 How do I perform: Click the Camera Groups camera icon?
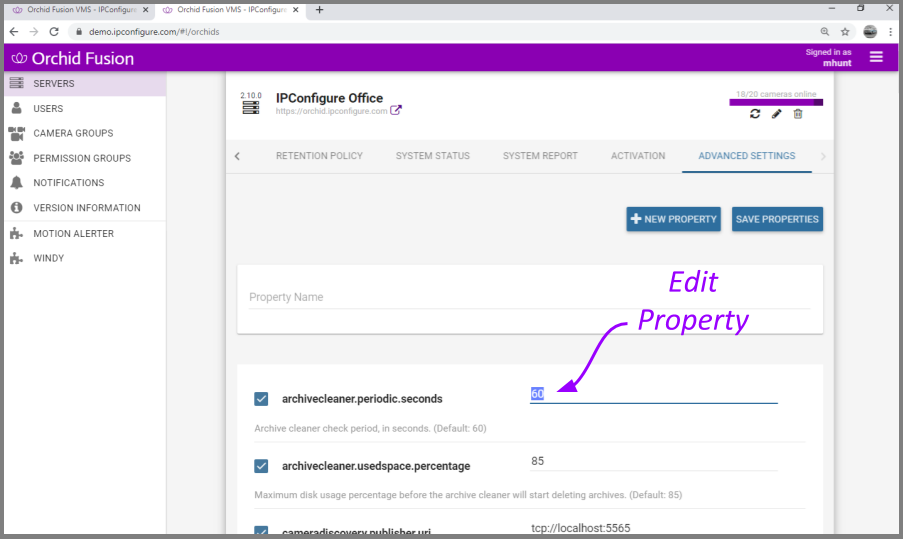(17, 133)
